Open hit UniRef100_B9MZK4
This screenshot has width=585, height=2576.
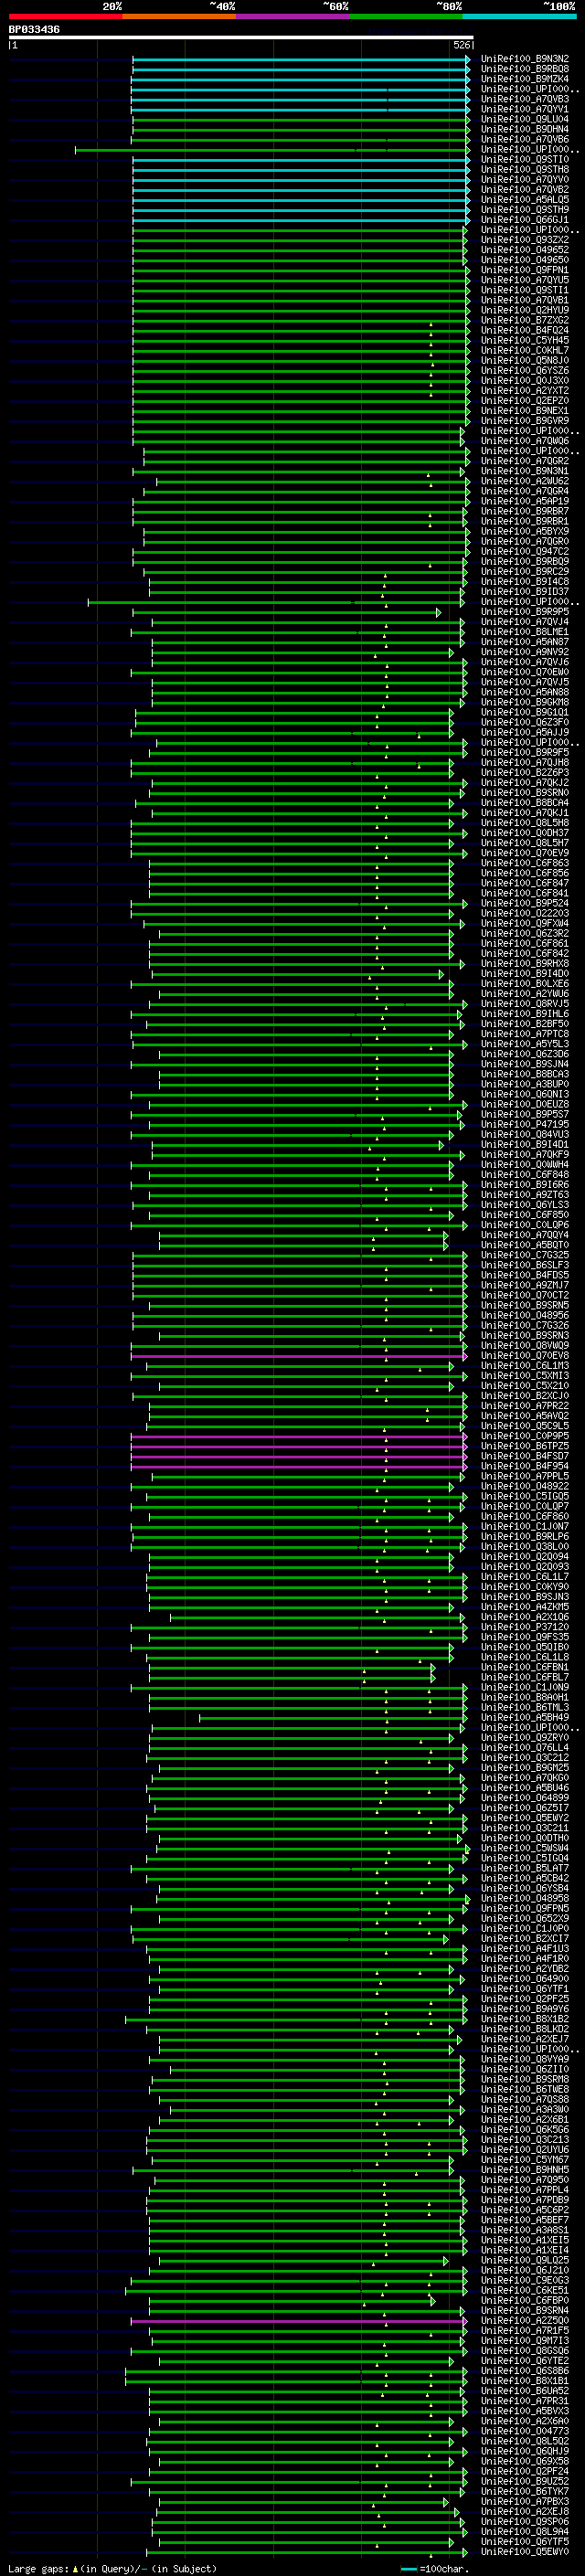point(525,79)
